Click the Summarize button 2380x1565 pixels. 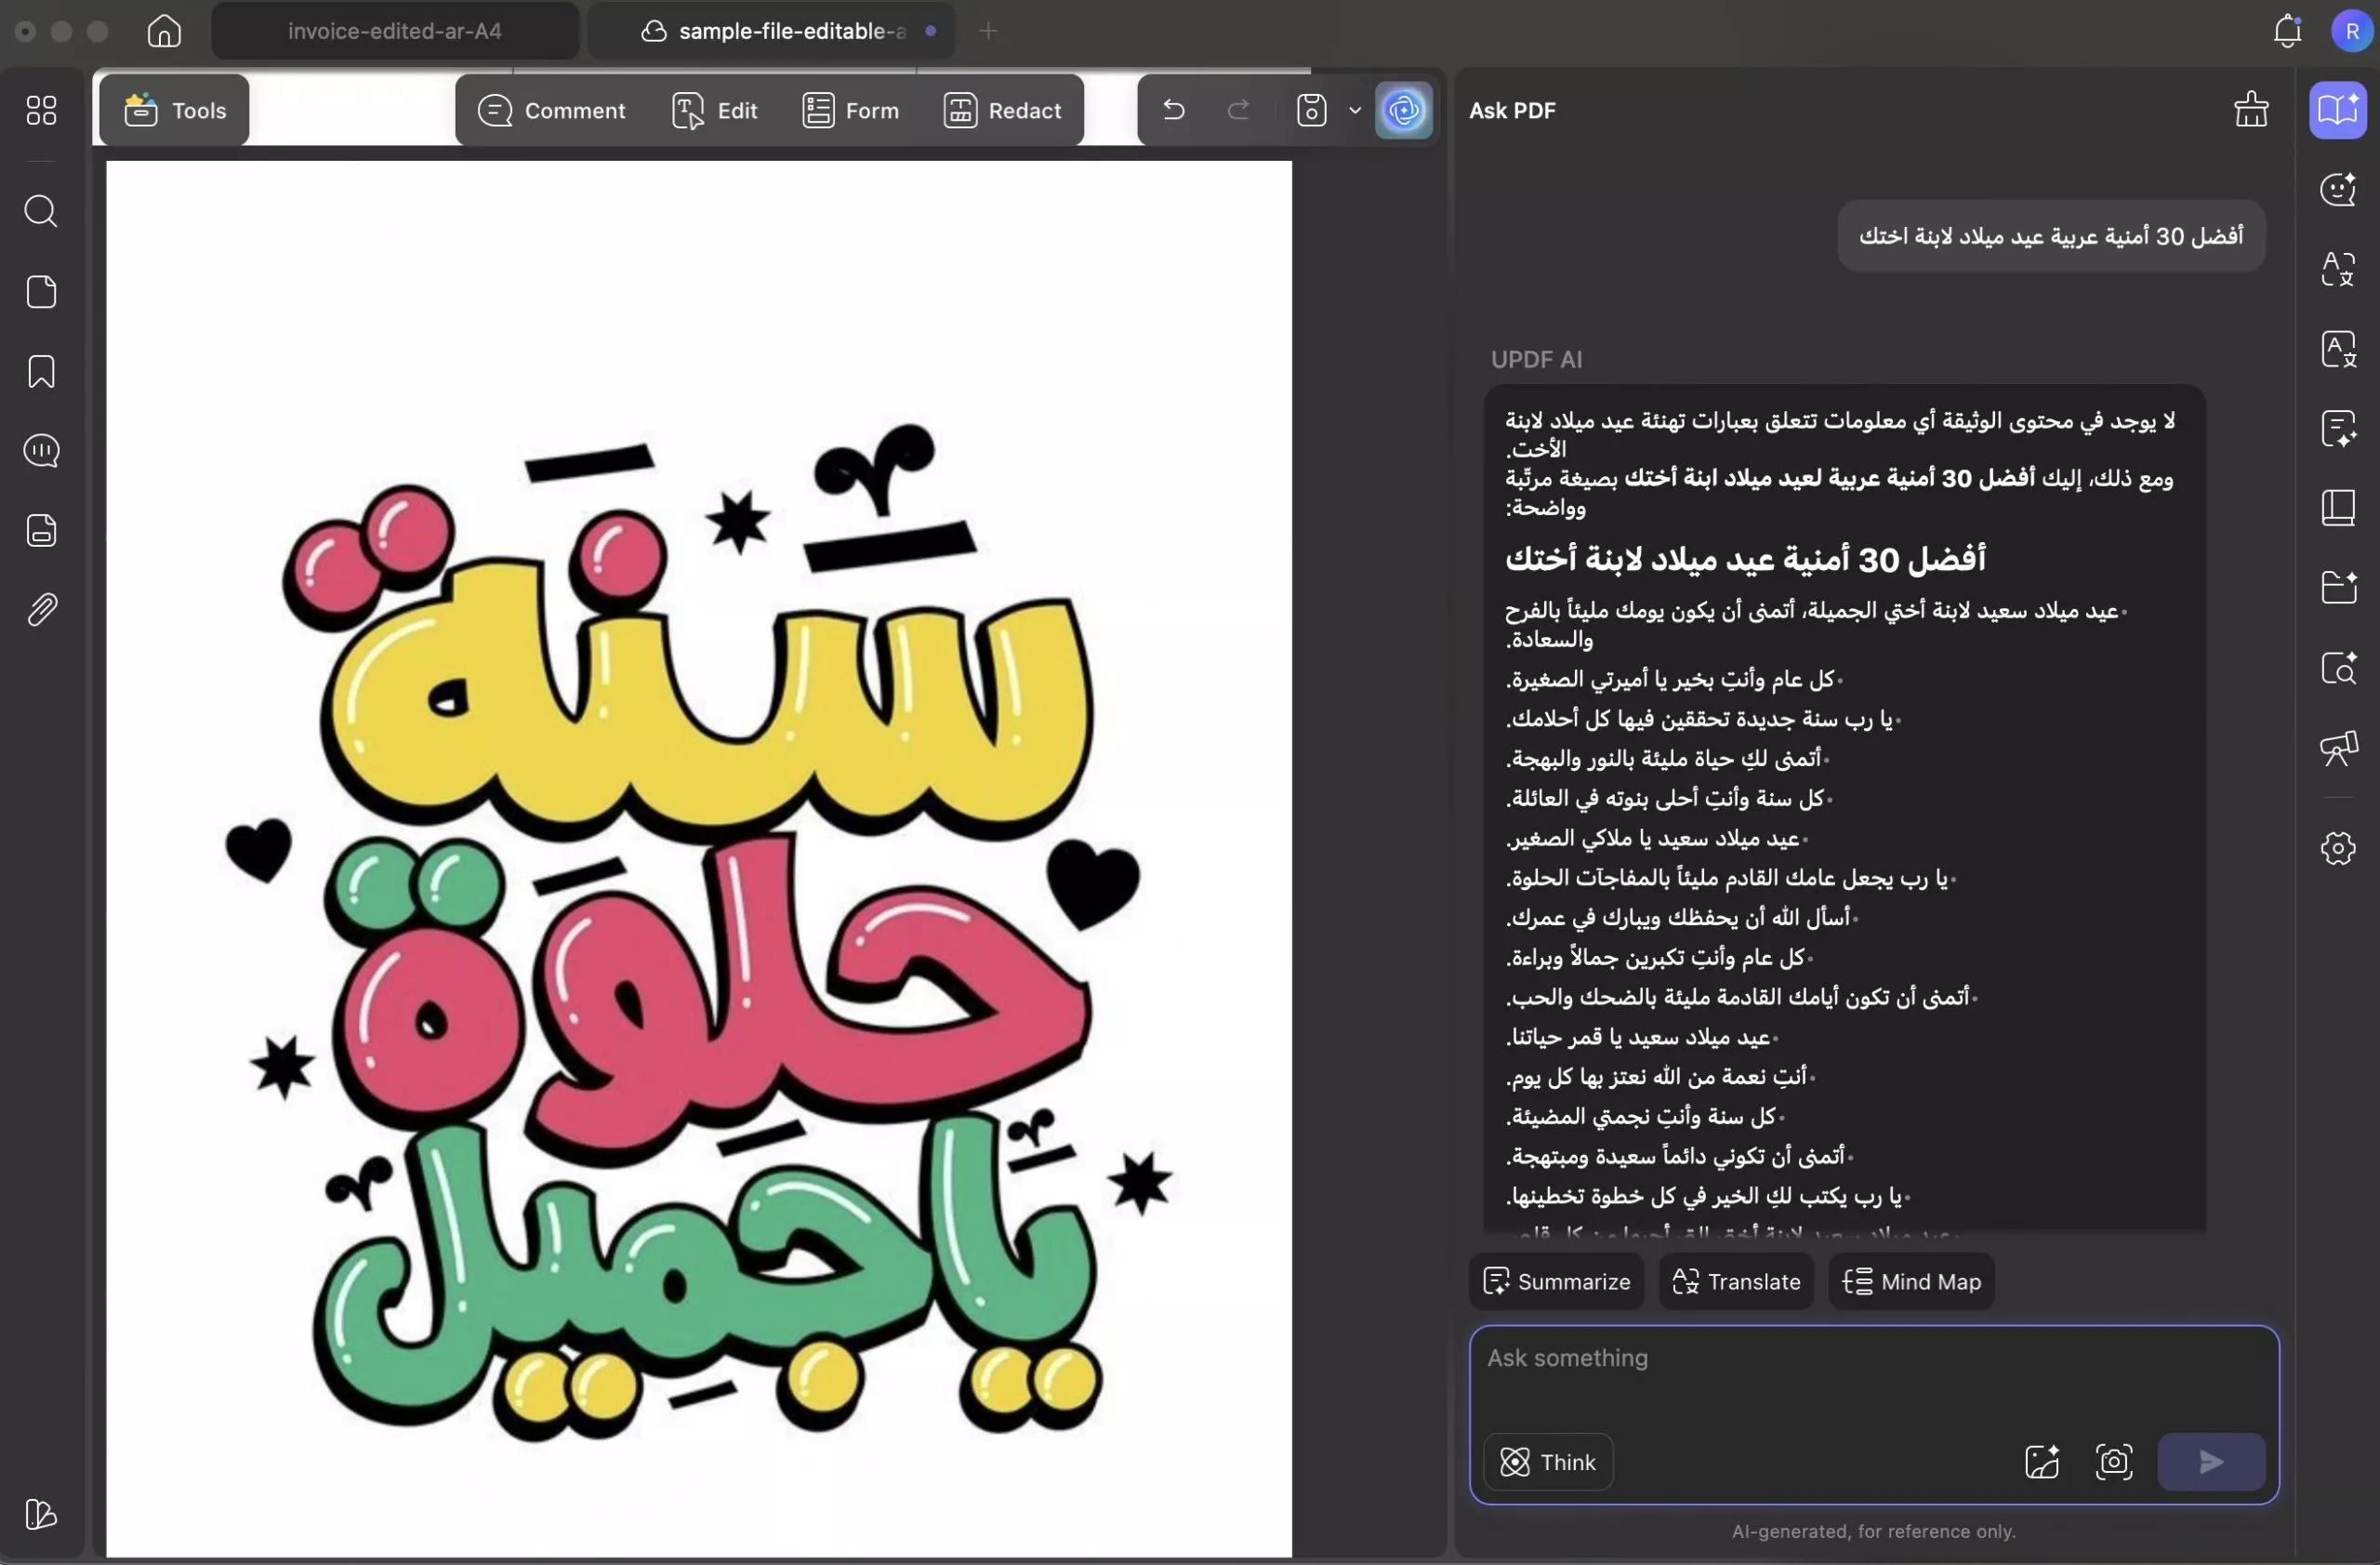pyautogui.click(x=1556, y=1281)
